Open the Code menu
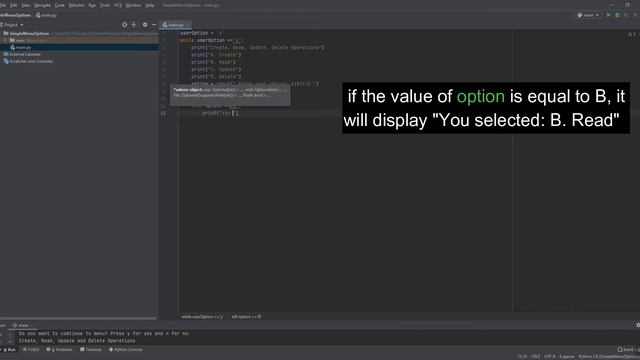Image resolution: width=640 pixels, height=360 pixels. click(x=60, y=5)
